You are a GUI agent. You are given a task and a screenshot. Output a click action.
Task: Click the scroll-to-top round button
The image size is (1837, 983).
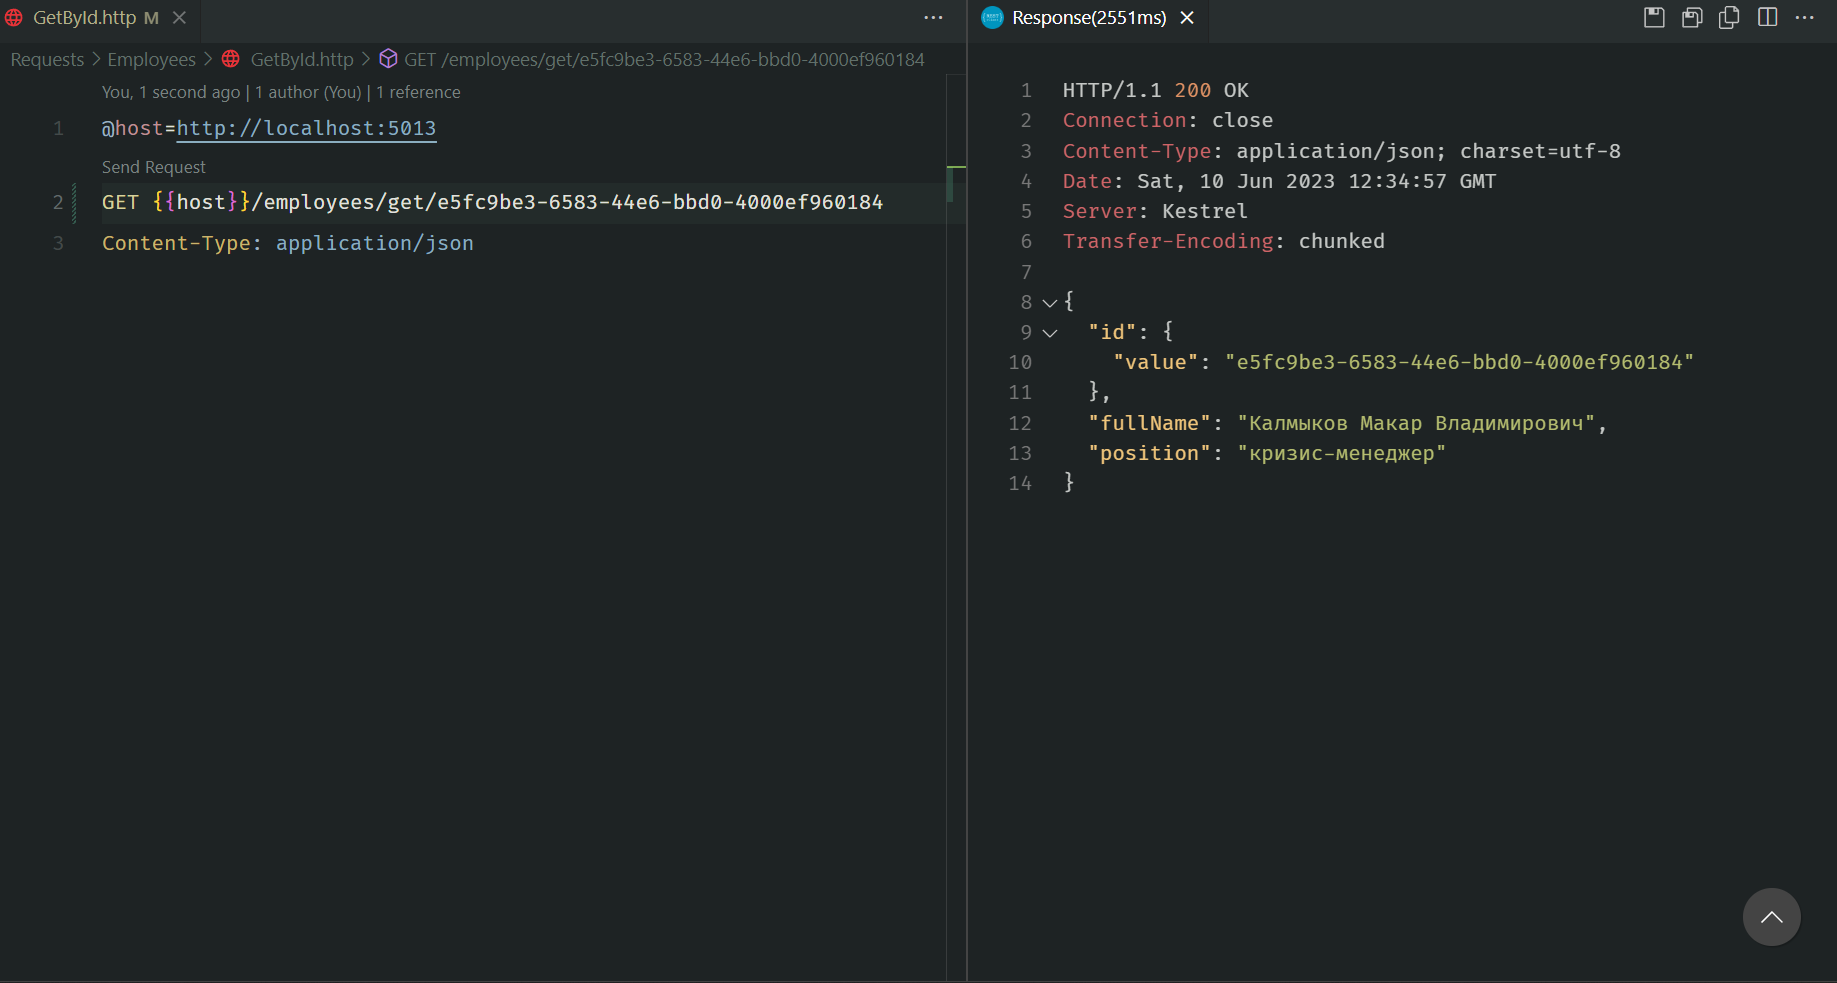click(x=1771, y=917)
